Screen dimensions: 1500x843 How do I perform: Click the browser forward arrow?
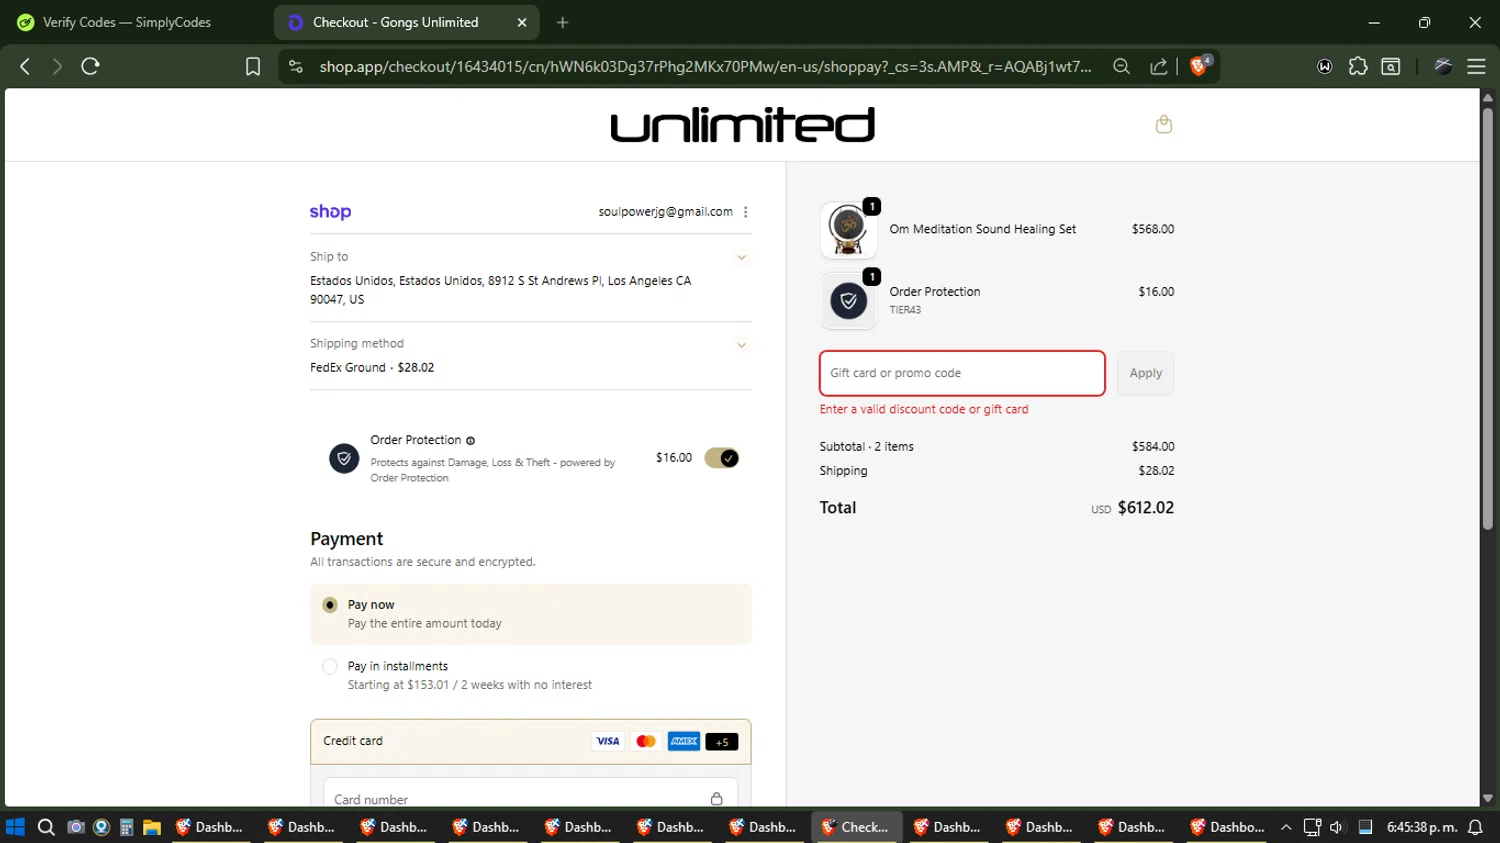57,66
